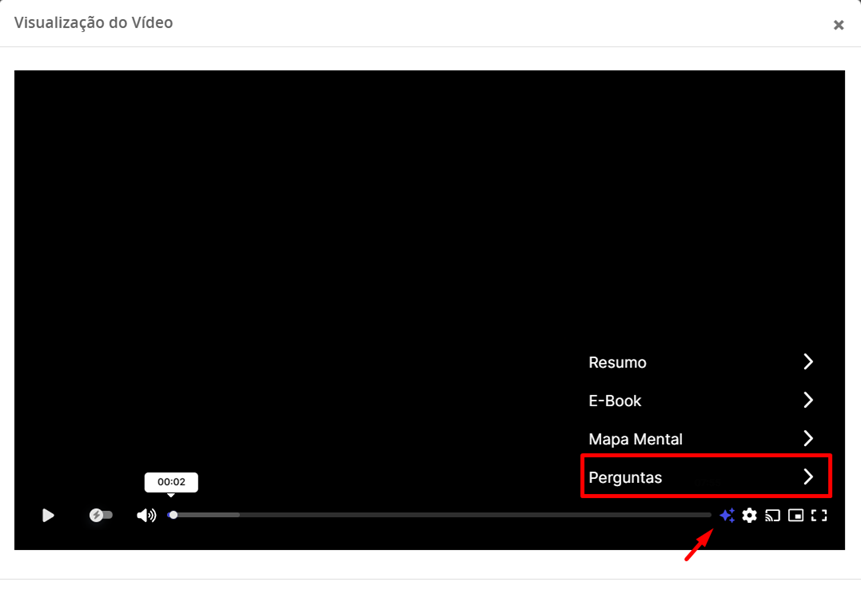Click the video progress bar handle
Viewport: 861px width, 590px height.
[x=174, y=515]
